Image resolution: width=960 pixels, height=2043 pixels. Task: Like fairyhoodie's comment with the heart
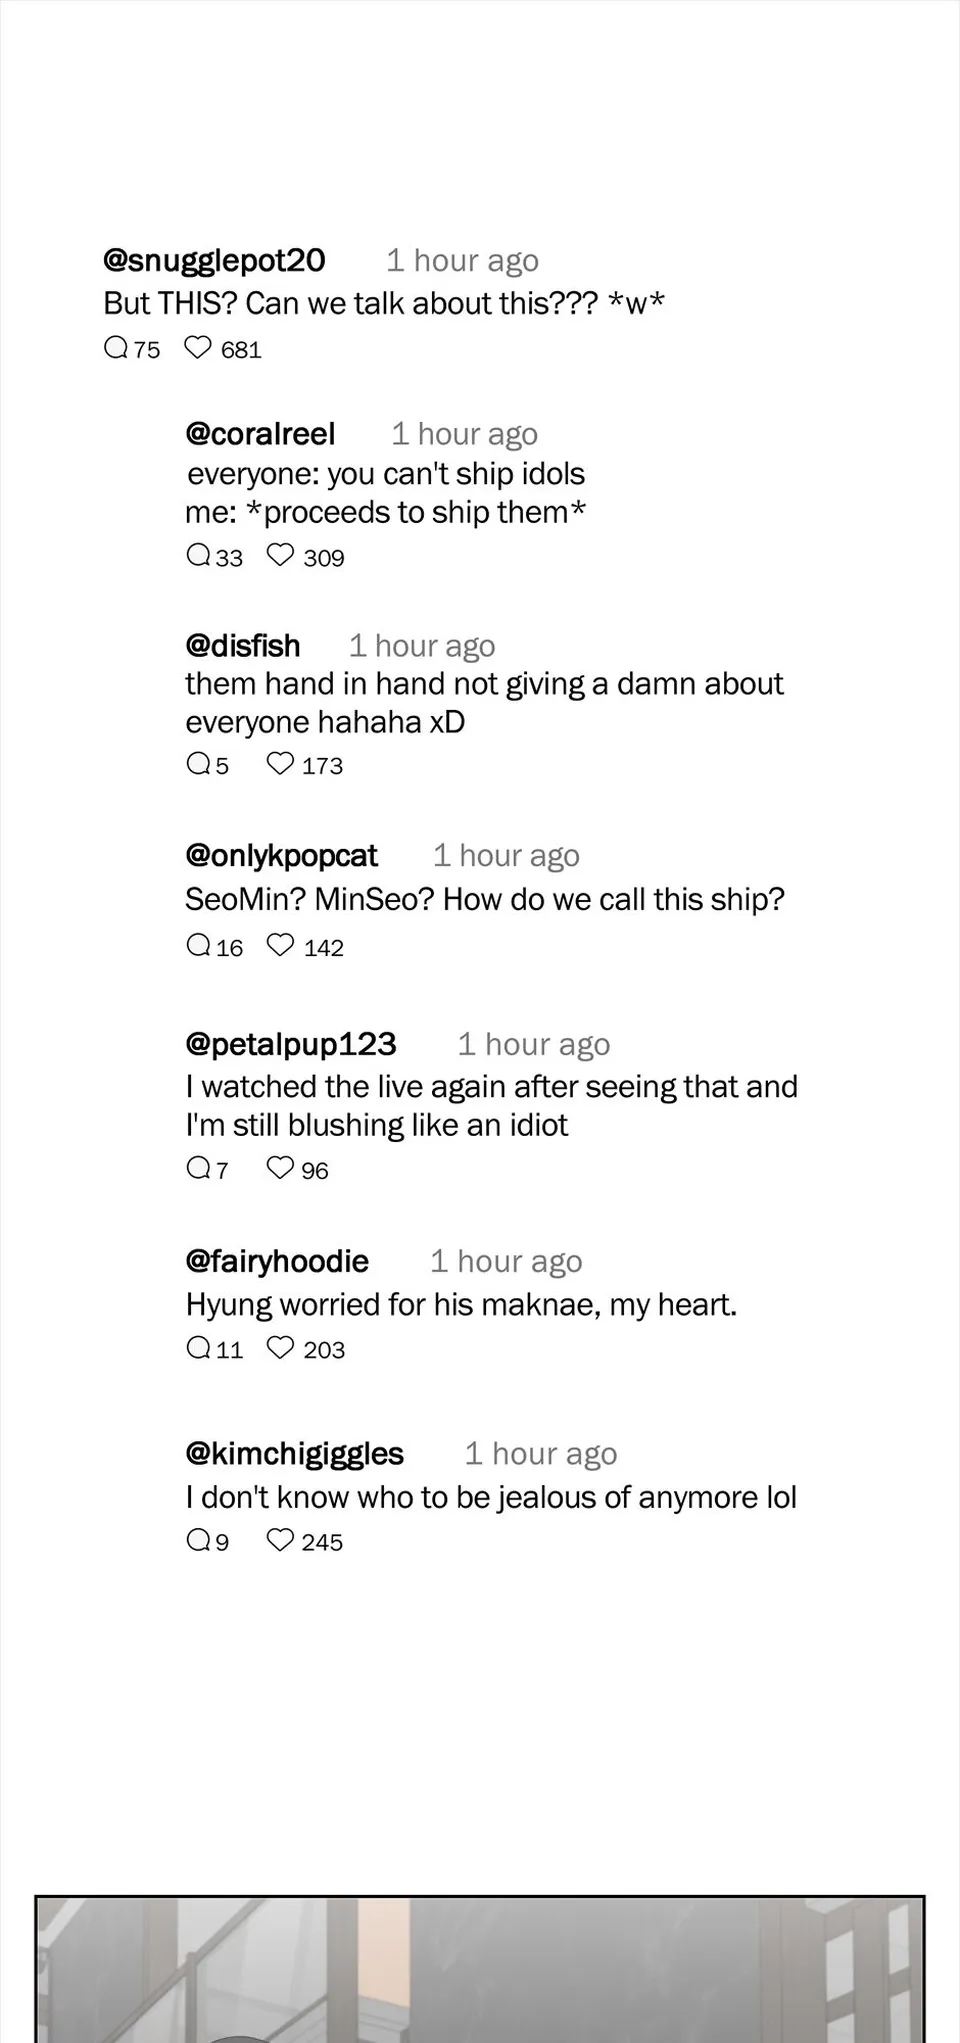280,1348
